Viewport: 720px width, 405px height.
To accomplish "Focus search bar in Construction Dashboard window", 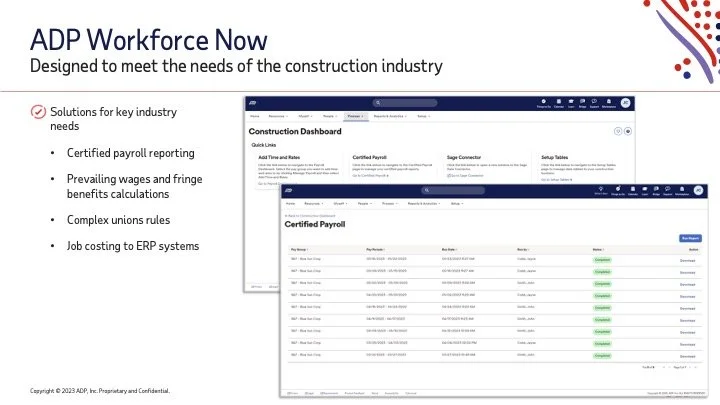I will tap(405, 103).
